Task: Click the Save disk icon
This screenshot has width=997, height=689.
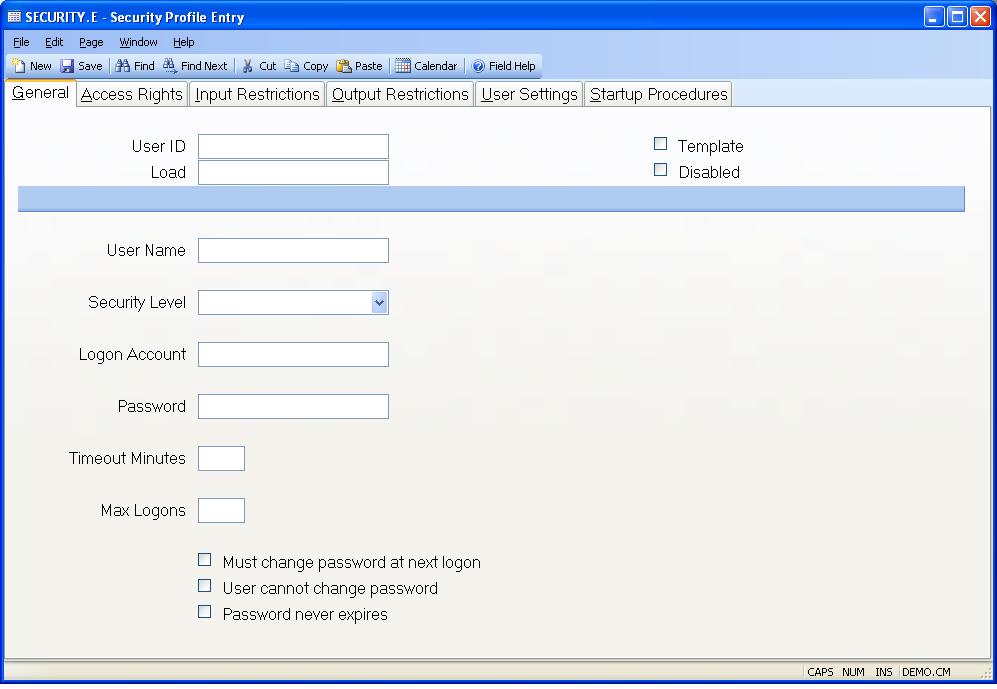Action: click(x=67, y=66)
